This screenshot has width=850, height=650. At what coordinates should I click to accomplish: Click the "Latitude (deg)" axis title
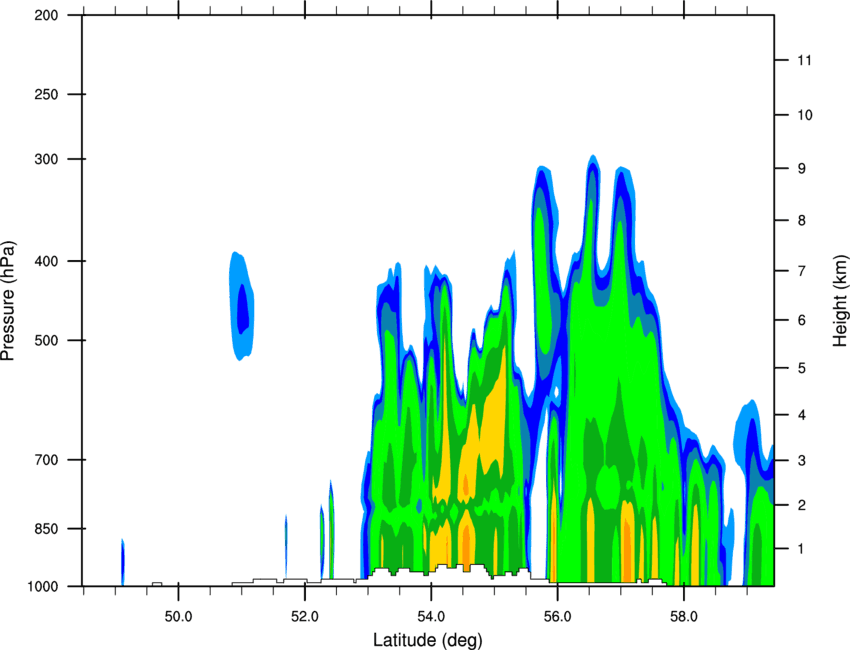point(427,640)
